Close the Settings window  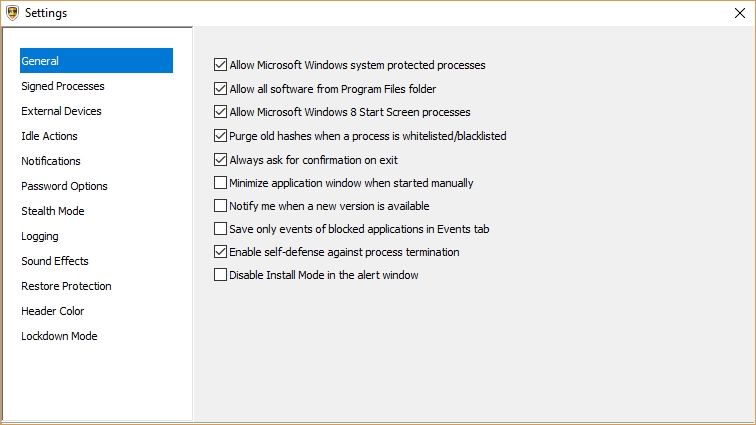click(738, 13)
